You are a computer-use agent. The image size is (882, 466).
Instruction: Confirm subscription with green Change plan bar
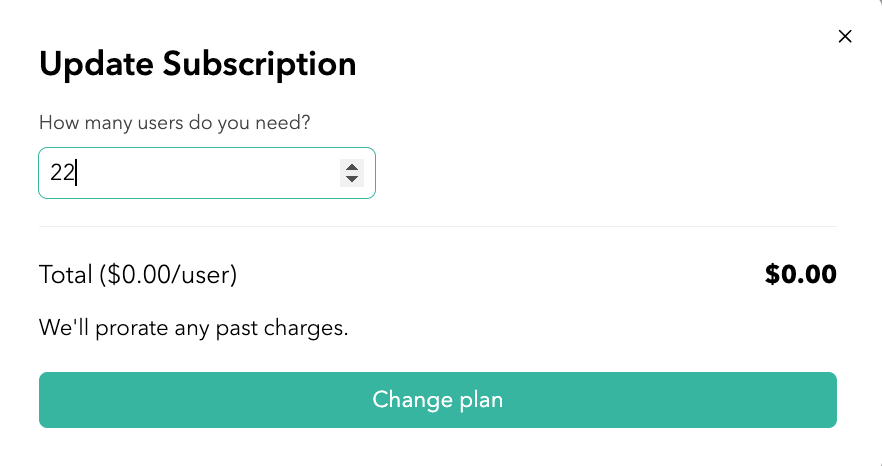437,400
